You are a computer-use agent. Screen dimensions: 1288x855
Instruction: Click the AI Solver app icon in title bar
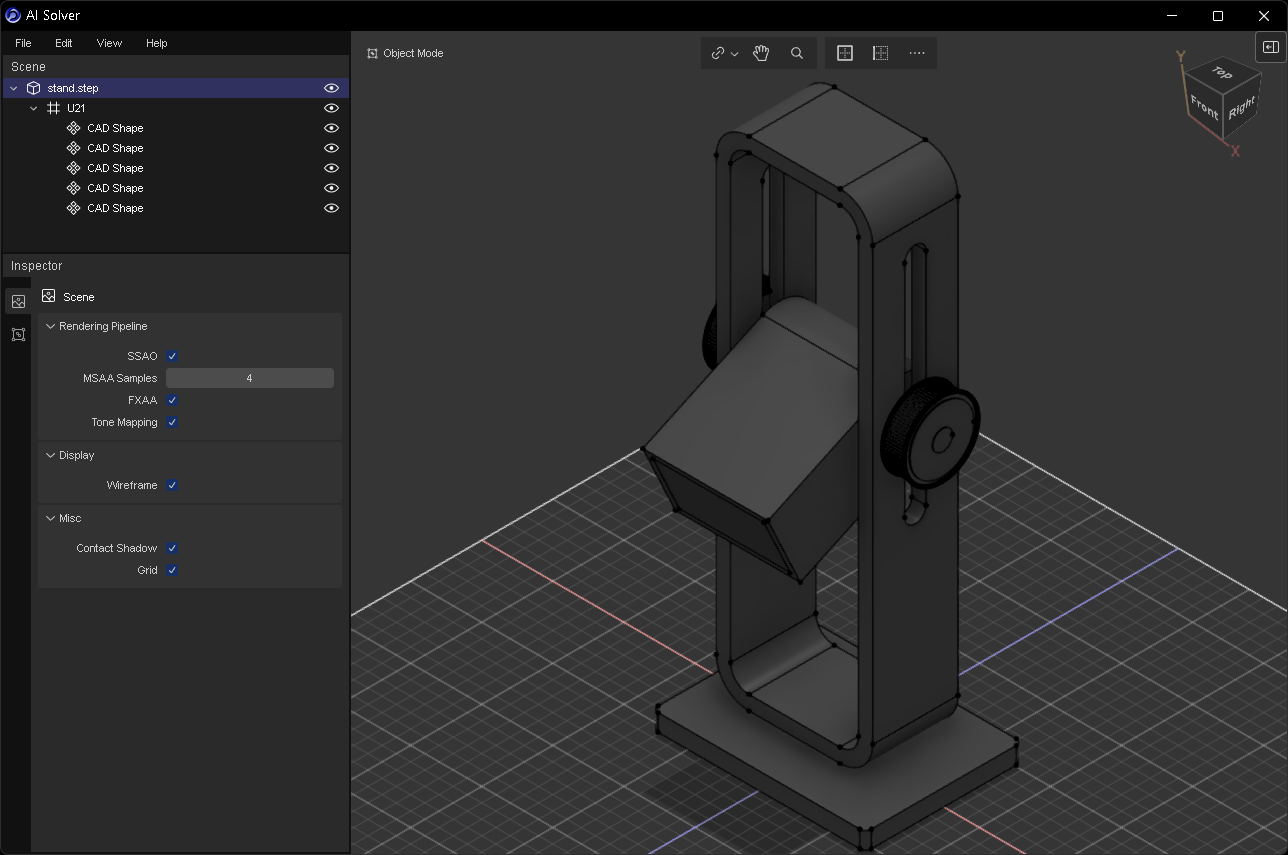pyautogui.click(x=13, y=15)
